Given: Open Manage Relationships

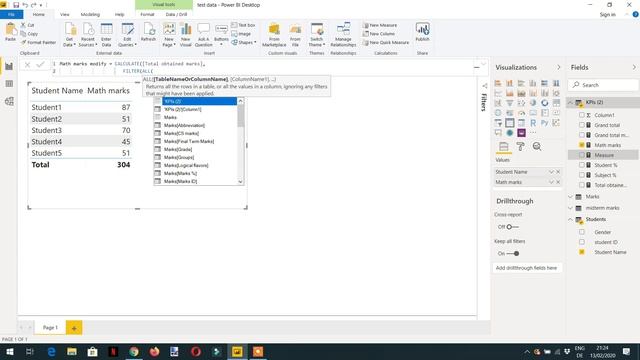Looking at the screenshot, I should (x=343, y=34).
